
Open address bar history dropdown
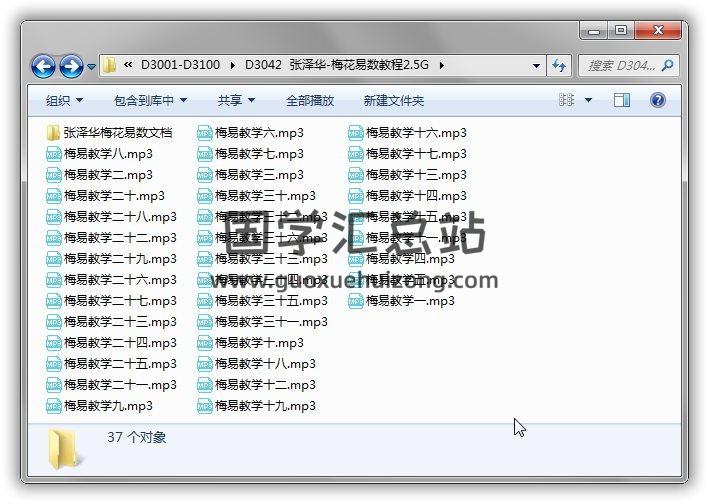(x=536, y=66)
